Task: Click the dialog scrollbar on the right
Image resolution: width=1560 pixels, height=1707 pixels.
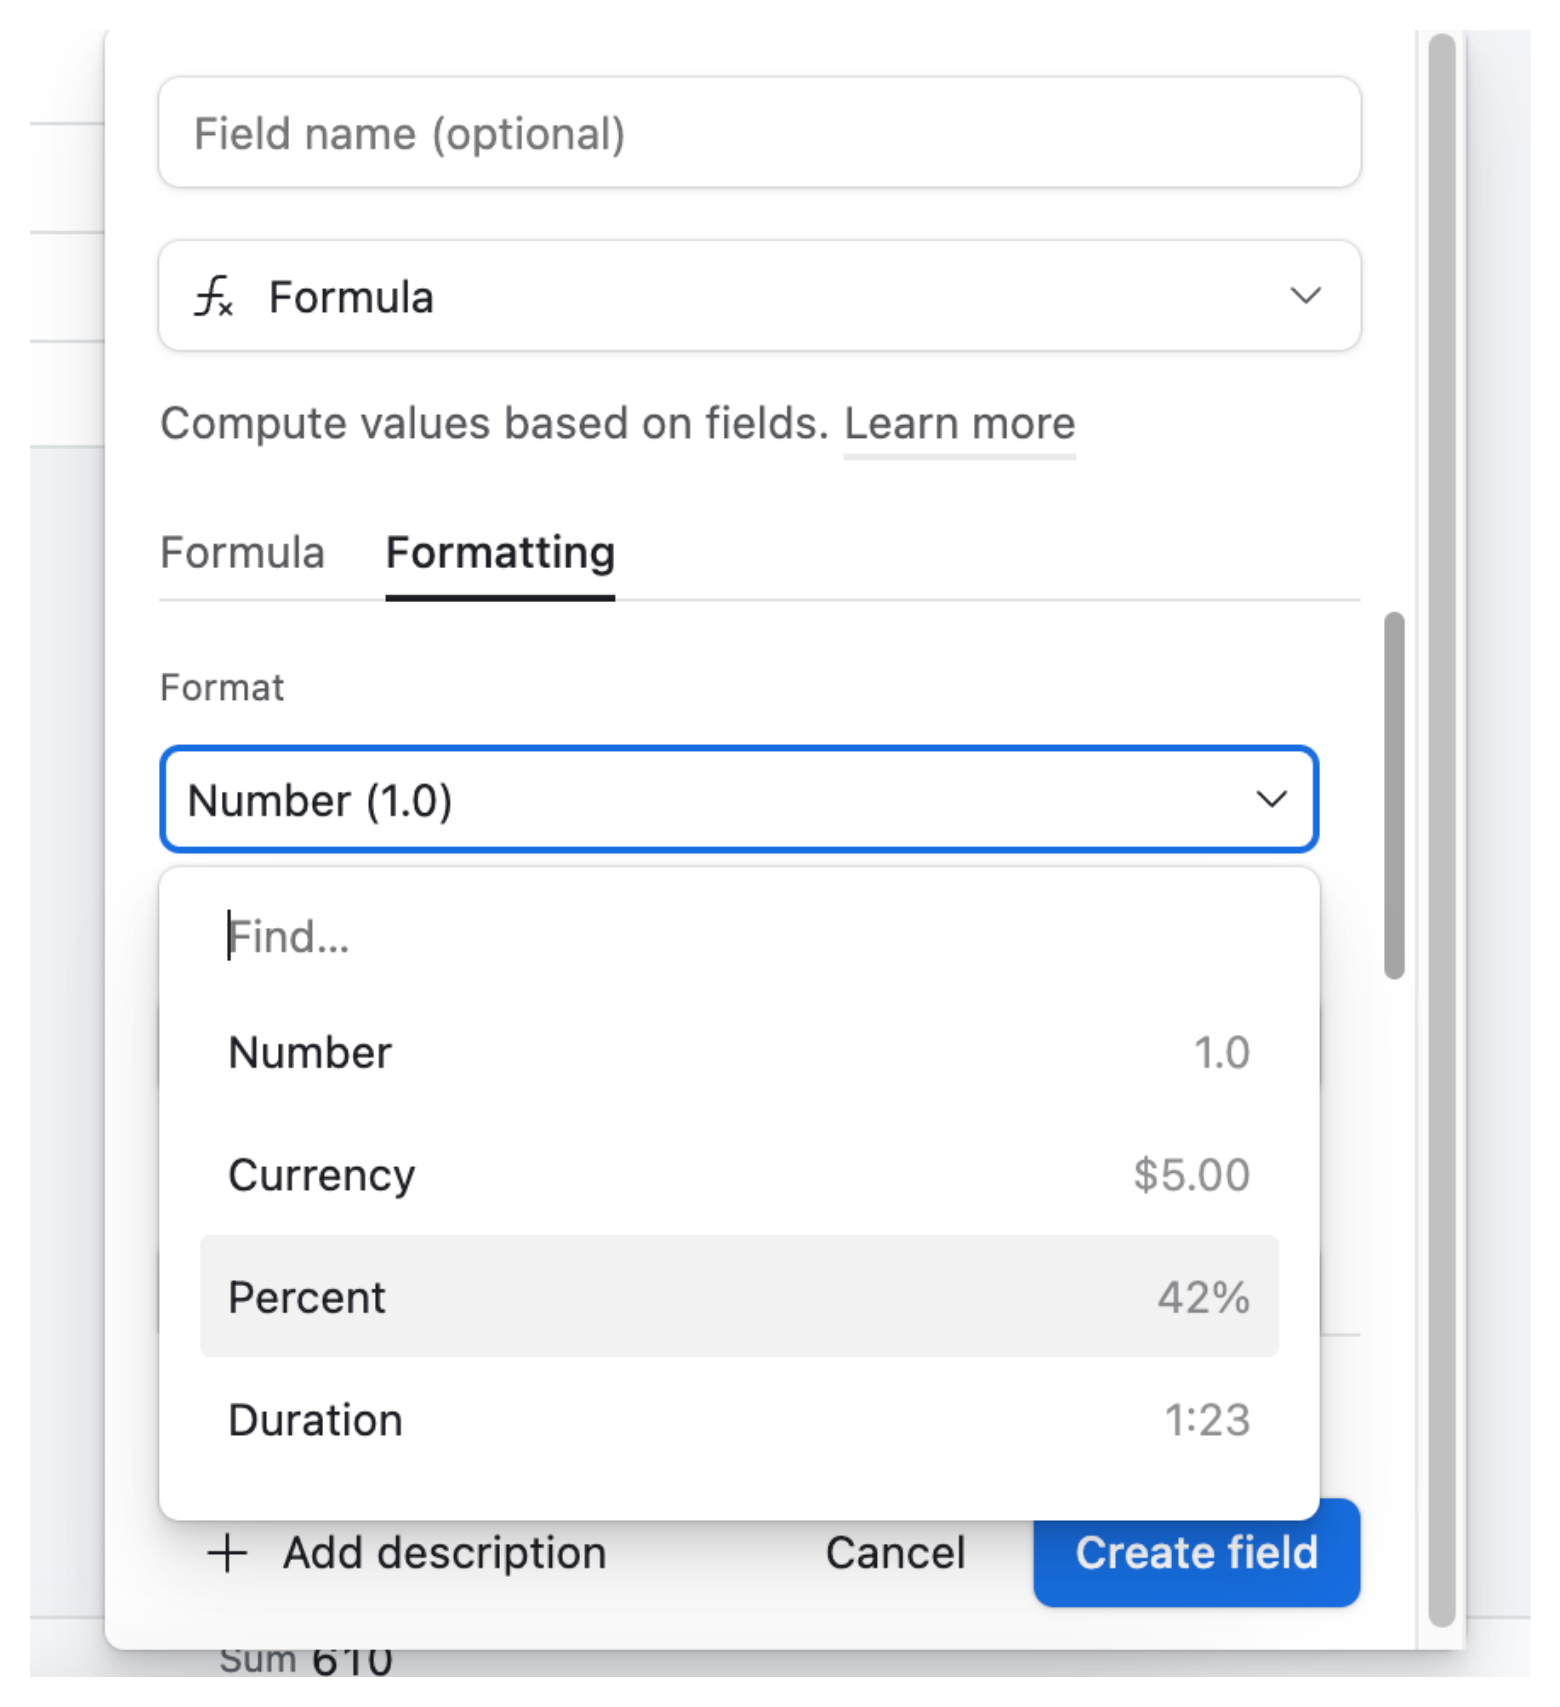Action: [x=1392, y=800]
